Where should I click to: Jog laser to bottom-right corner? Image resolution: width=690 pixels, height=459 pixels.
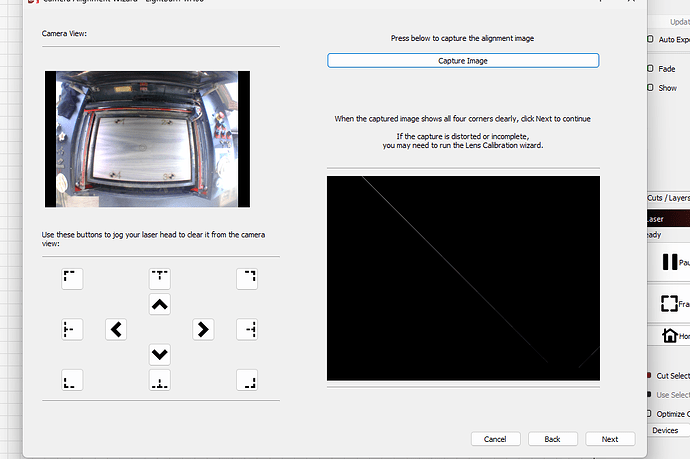click(x=247, y=380)
